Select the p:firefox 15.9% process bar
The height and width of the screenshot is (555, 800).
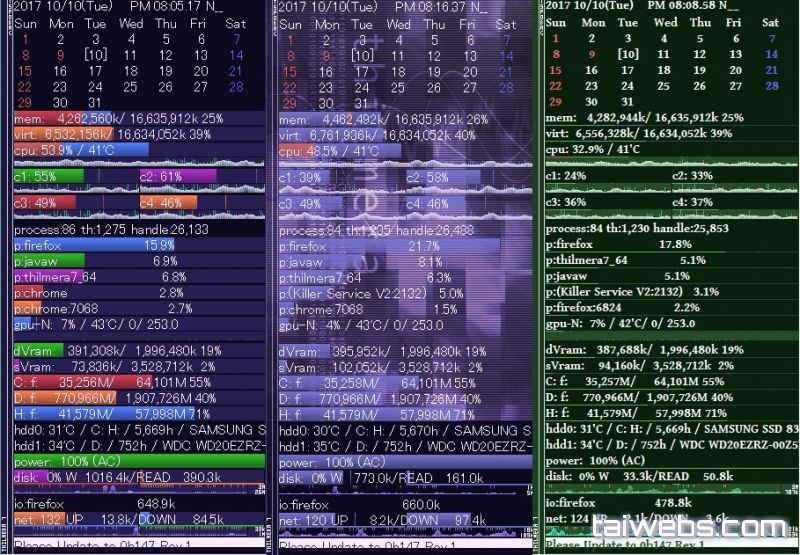pos(94,245)
